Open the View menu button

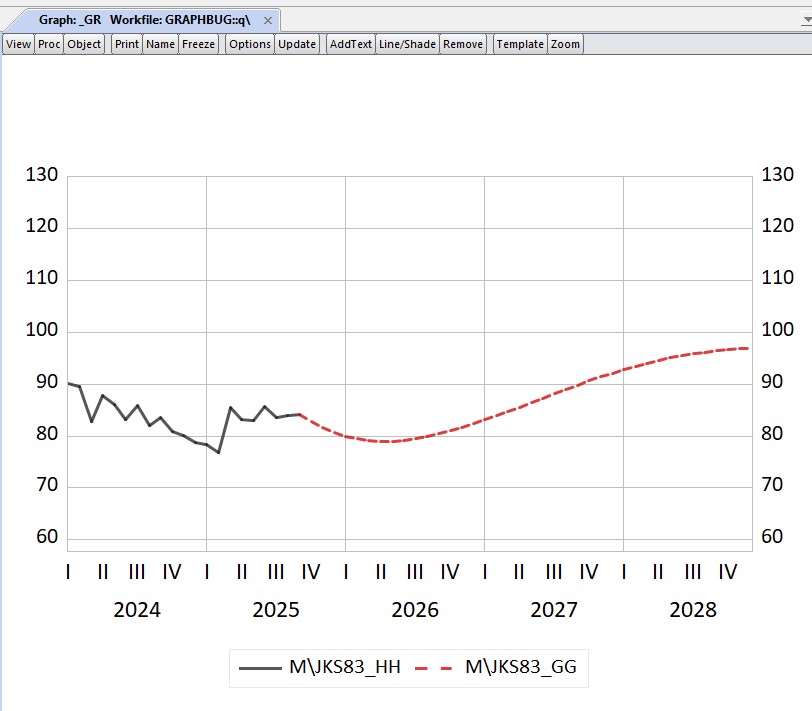tap(18, 44)
